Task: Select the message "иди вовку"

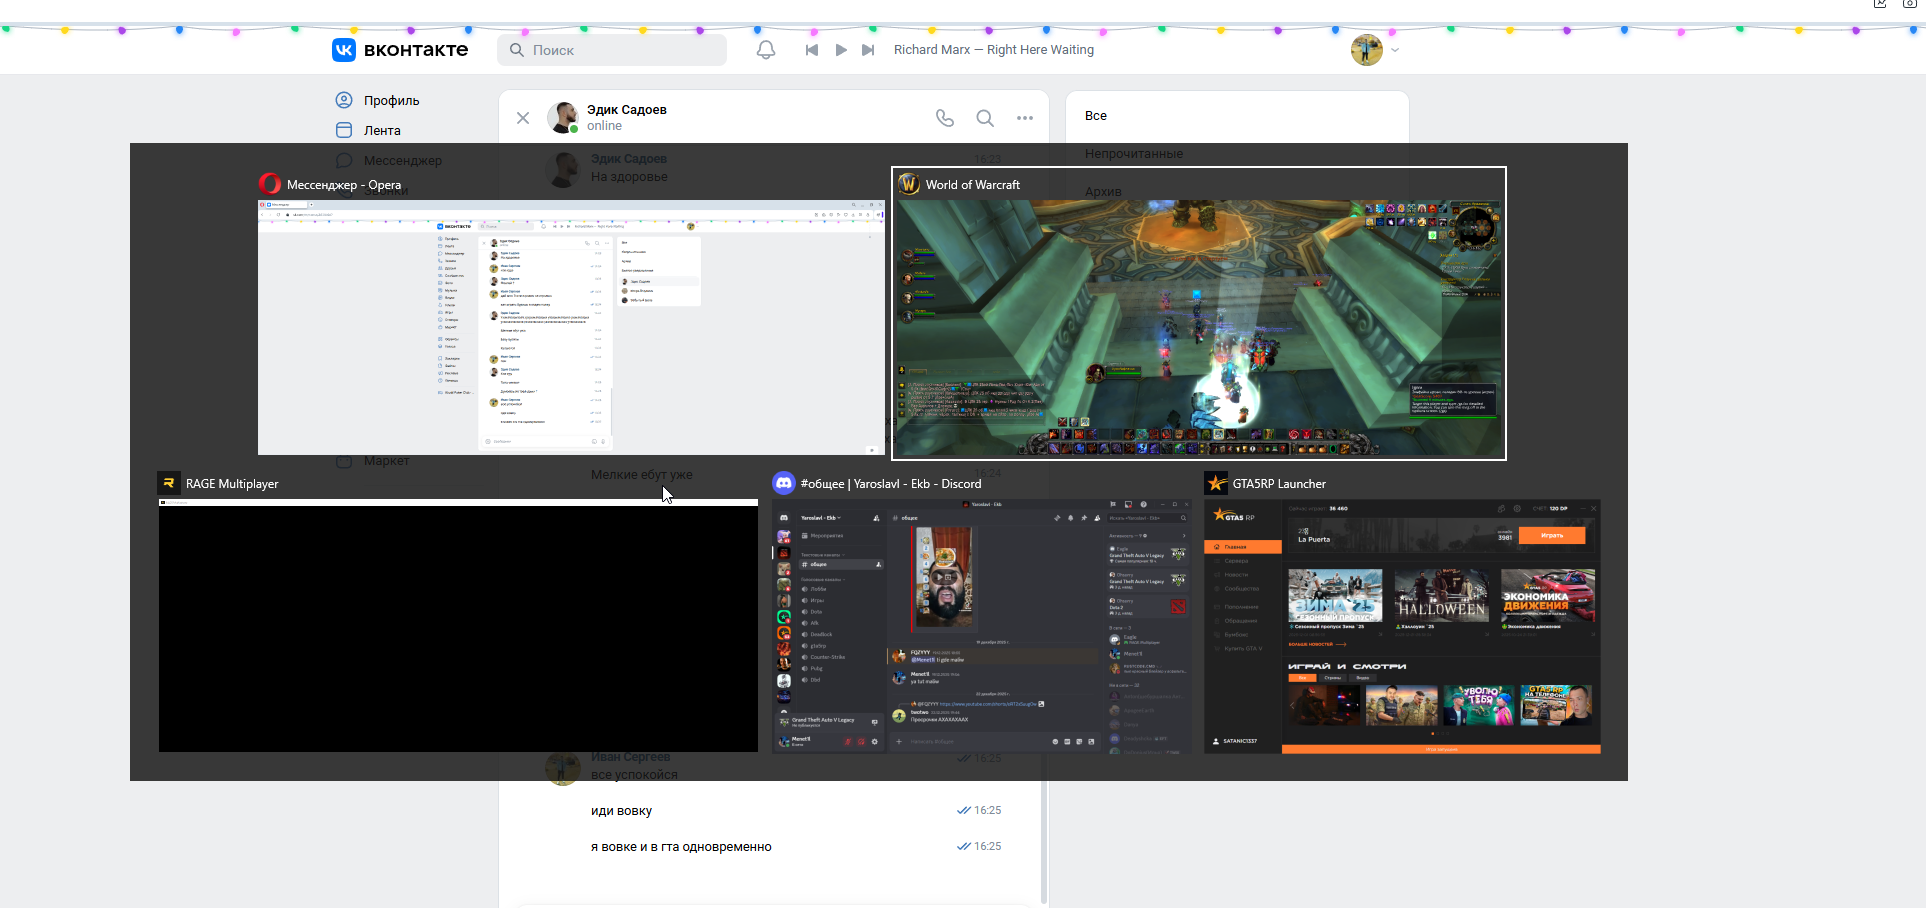Action: (621, 811)
